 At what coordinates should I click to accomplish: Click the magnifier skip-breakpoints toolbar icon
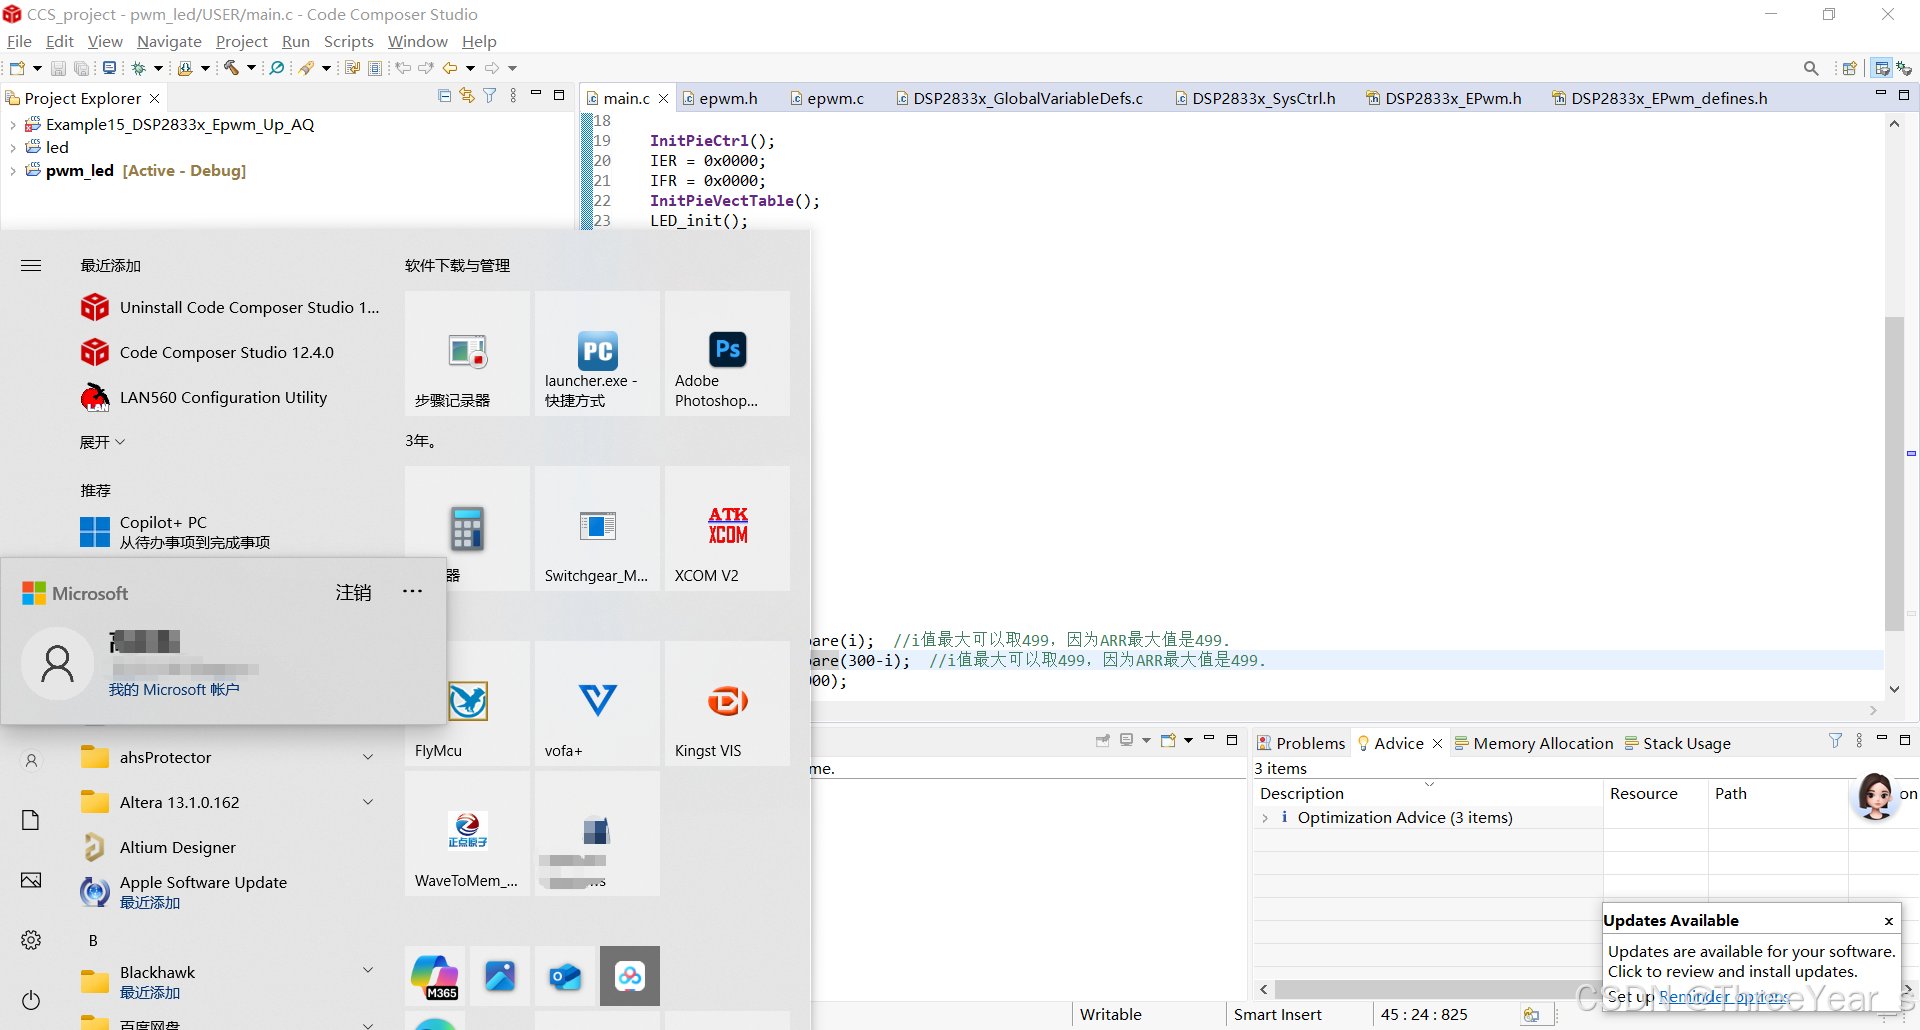pos(277,68)
